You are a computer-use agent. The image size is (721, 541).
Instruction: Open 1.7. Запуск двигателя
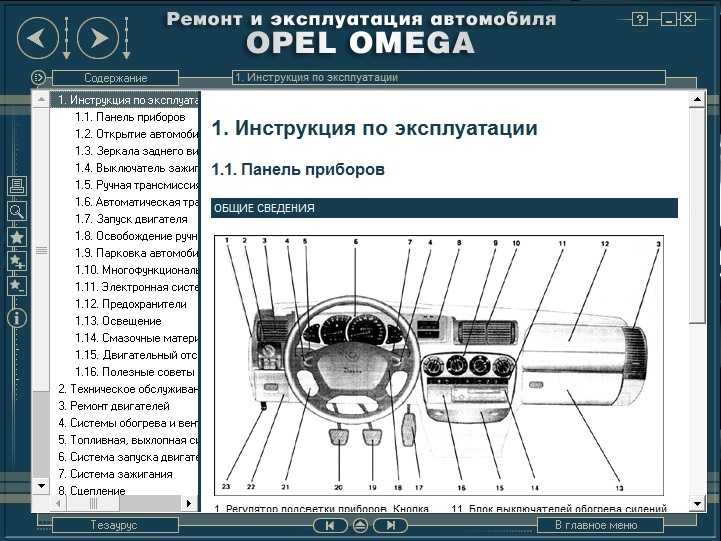point(131,219)
